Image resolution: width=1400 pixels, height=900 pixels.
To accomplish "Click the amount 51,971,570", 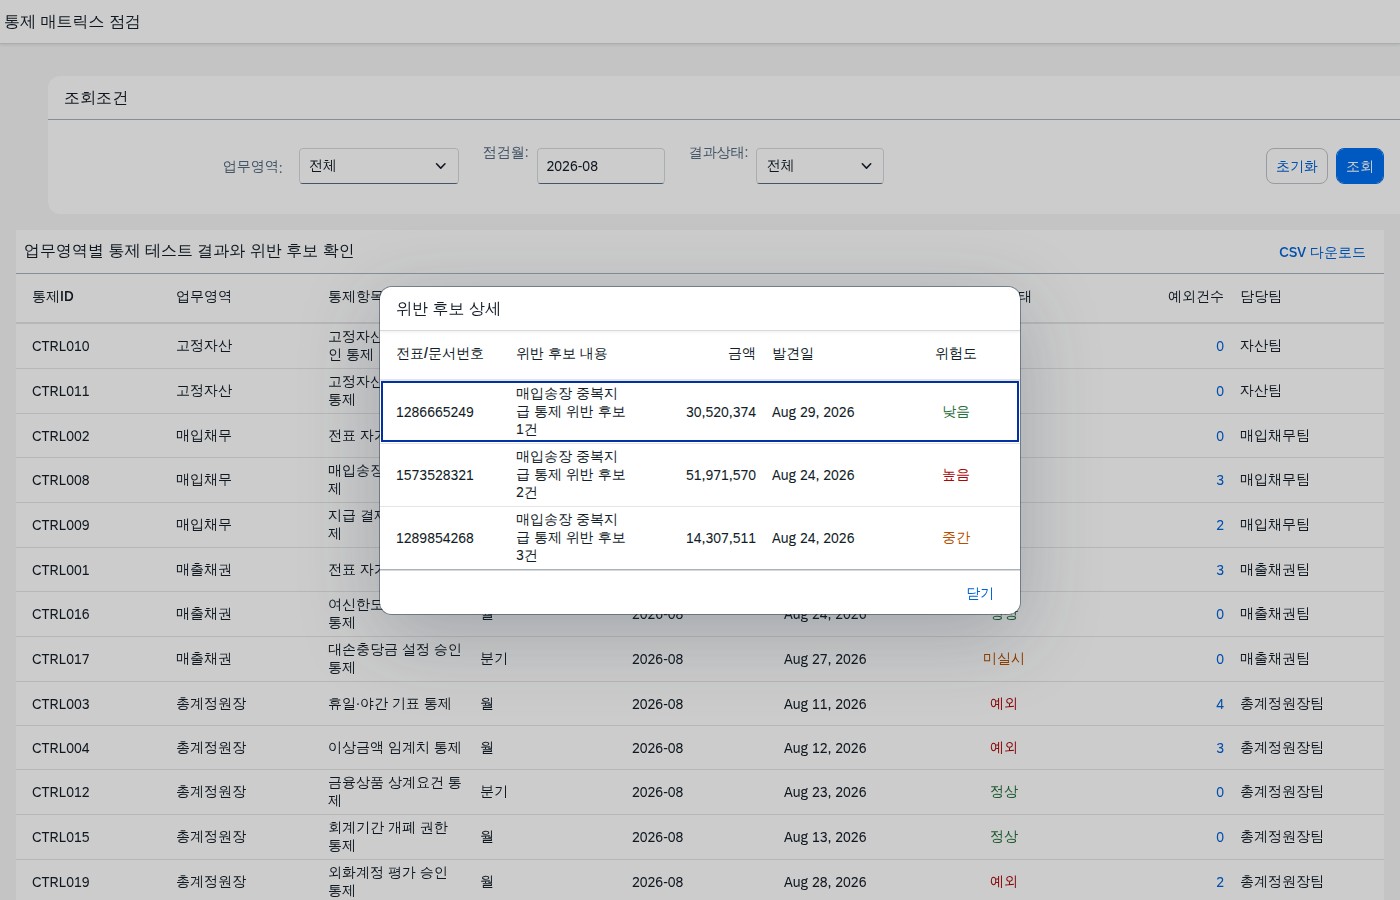I will pyautogui.click(x=721, y=475).
